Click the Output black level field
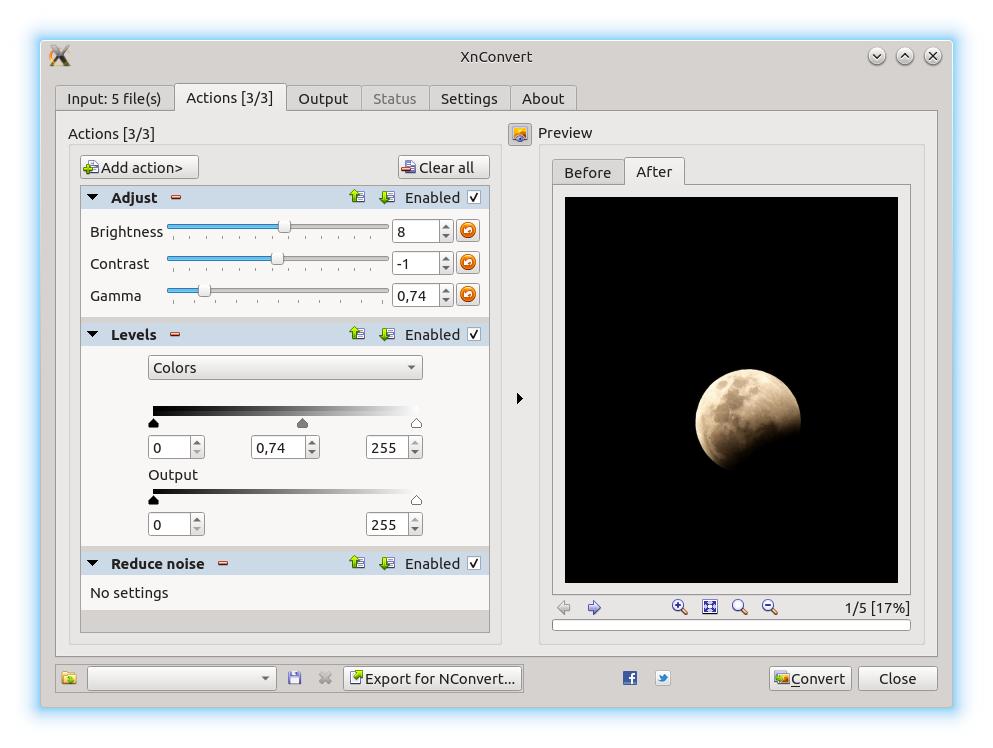Image resolution: width=993 pixels, height=748 pixels. tap(169, 524)
